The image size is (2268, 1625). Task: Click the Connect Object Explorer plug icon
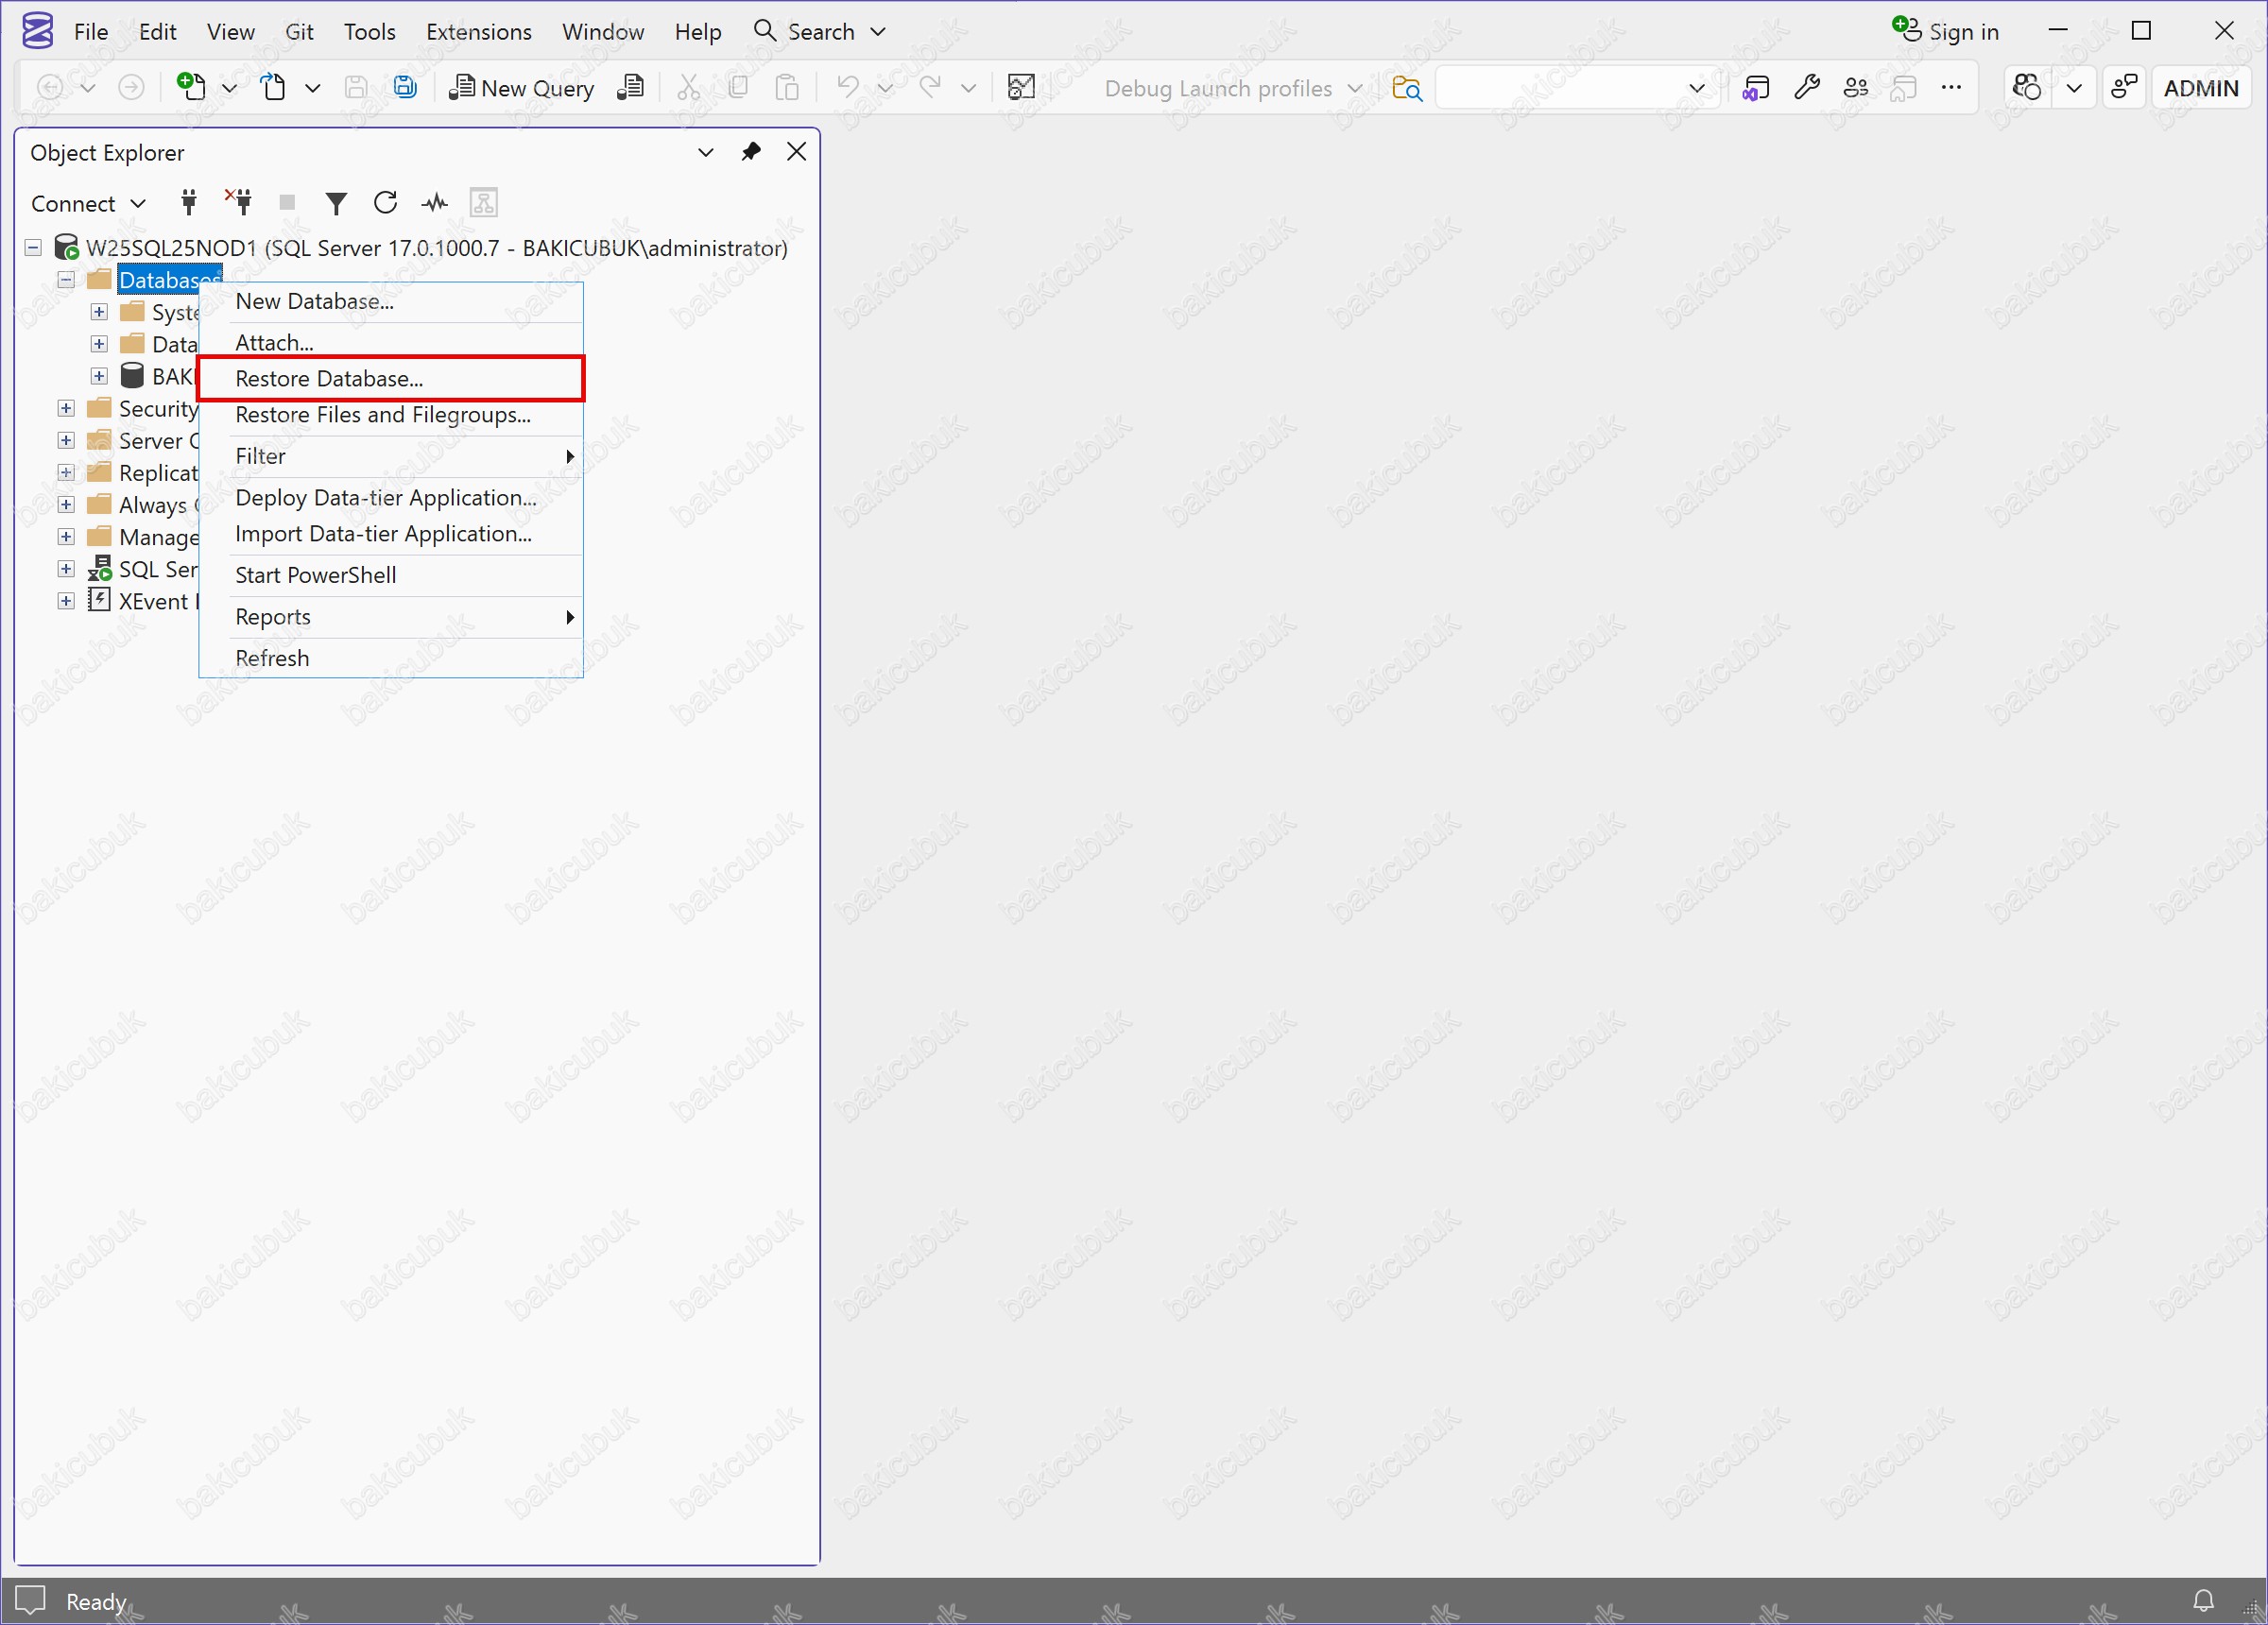point(188,203)
